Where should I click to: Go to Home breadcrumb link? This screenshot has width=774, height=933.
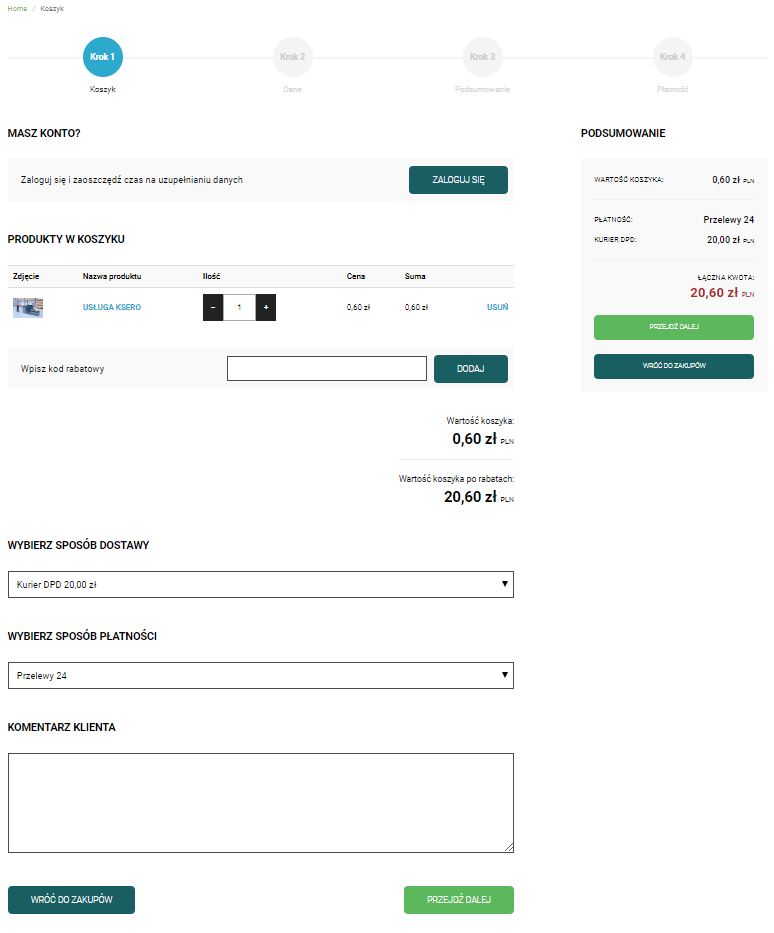(x=17, y=8)
